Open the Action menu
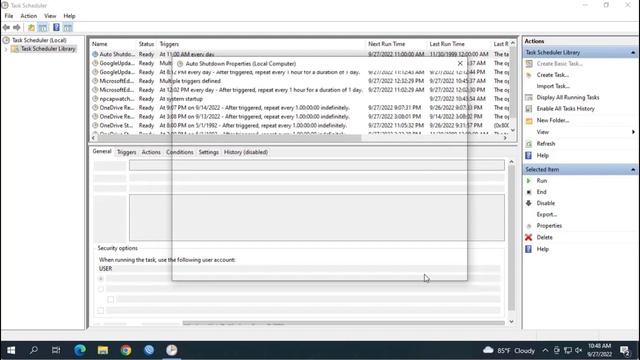 pos(29,16)
